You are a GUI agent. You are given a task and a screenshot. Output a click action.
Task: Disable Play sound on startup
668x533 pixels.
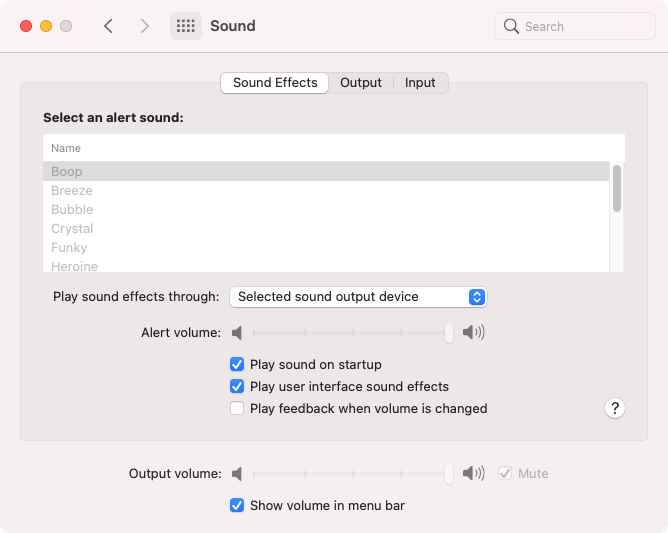click(x=237, y=364)
